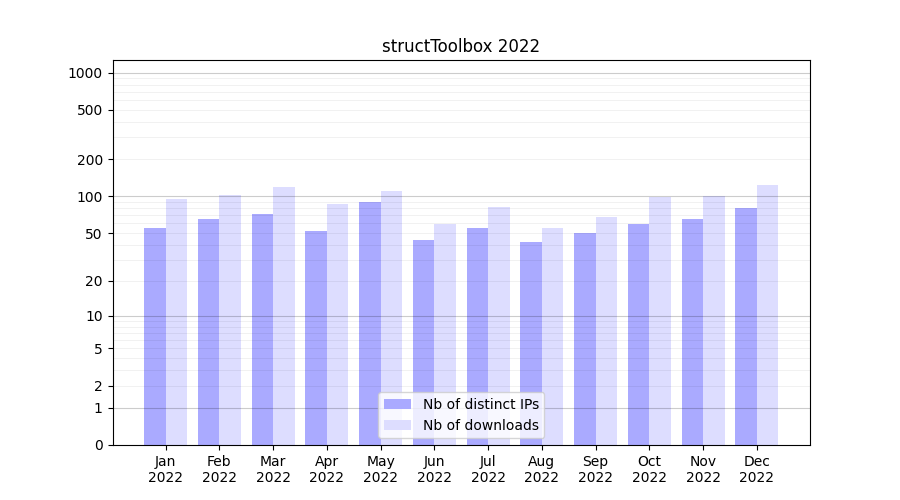
Task: Select the Feb 2022 distinct IPs bar
Action: [x=209, y=332]
